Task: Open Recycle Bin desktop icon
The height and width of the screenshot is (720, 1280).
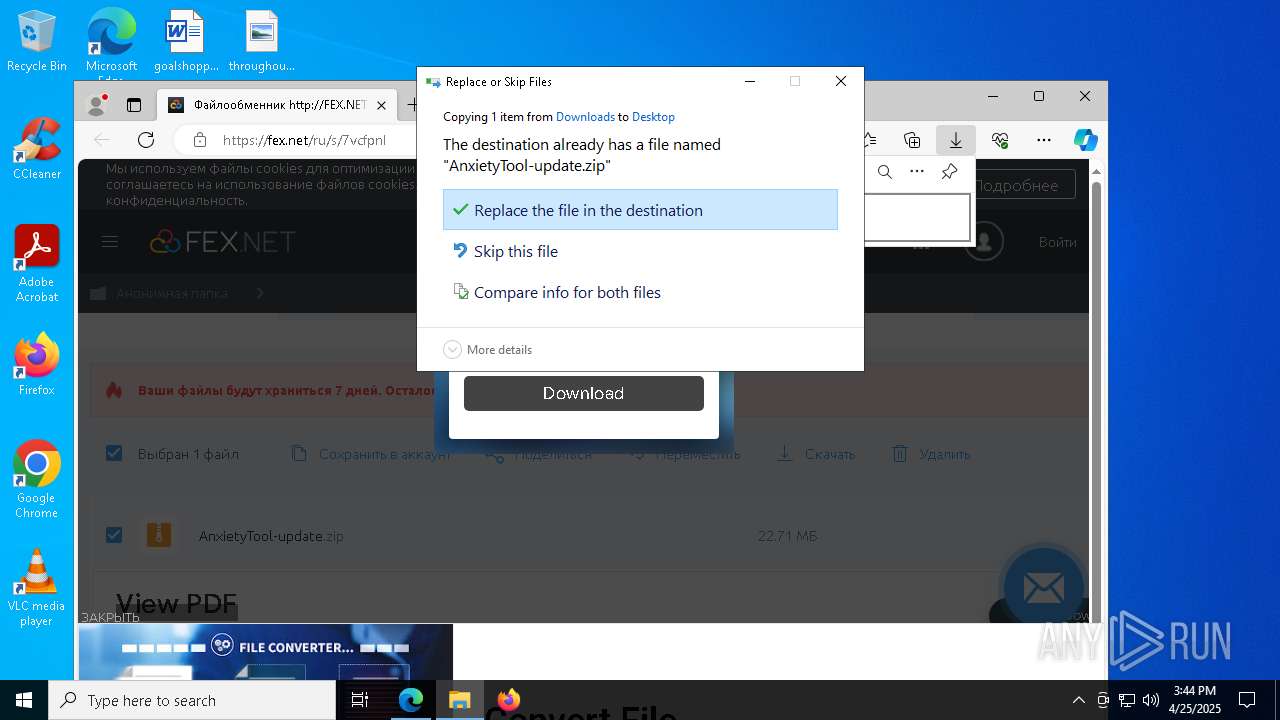Action: point(37,42)
